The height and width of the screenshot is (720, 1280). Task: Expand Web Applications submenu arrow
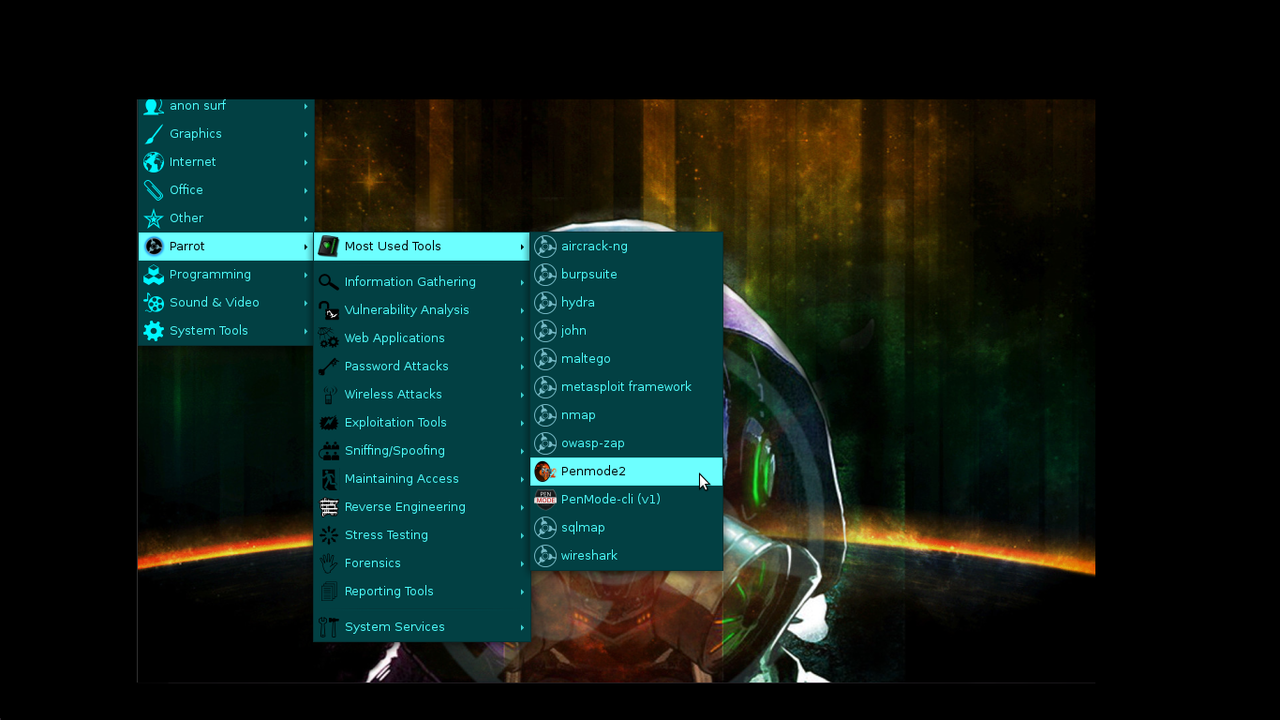pos(522,338)
